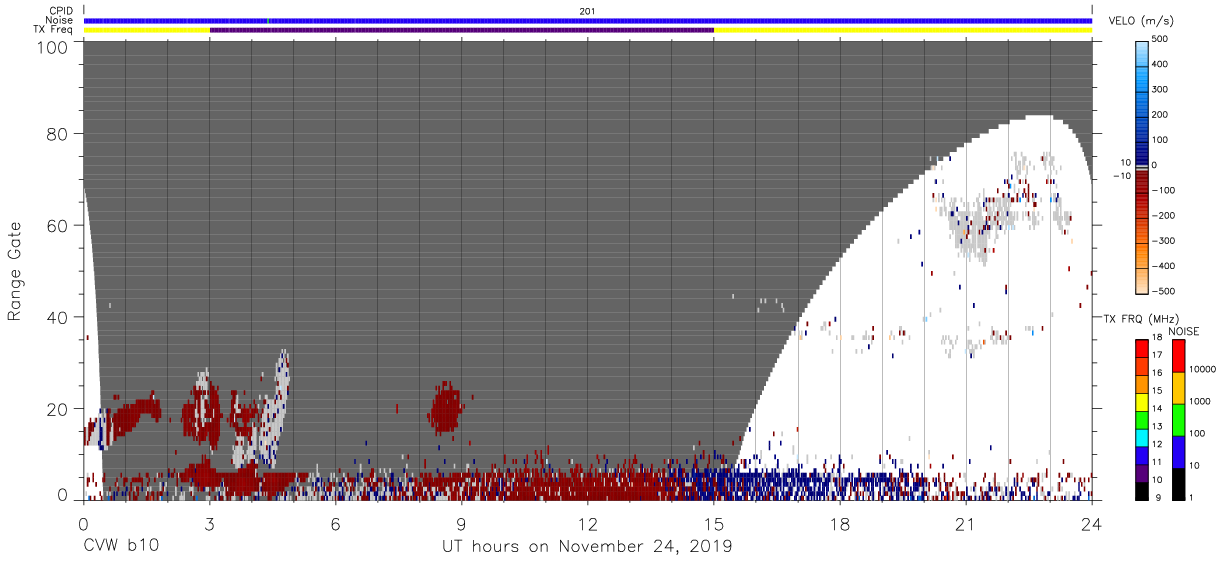Click the orange-yellow 1000–10000 NOISE legend swatch
Image resolution: width=1228 pixels, height=567 pixels.
[1177, 388]
